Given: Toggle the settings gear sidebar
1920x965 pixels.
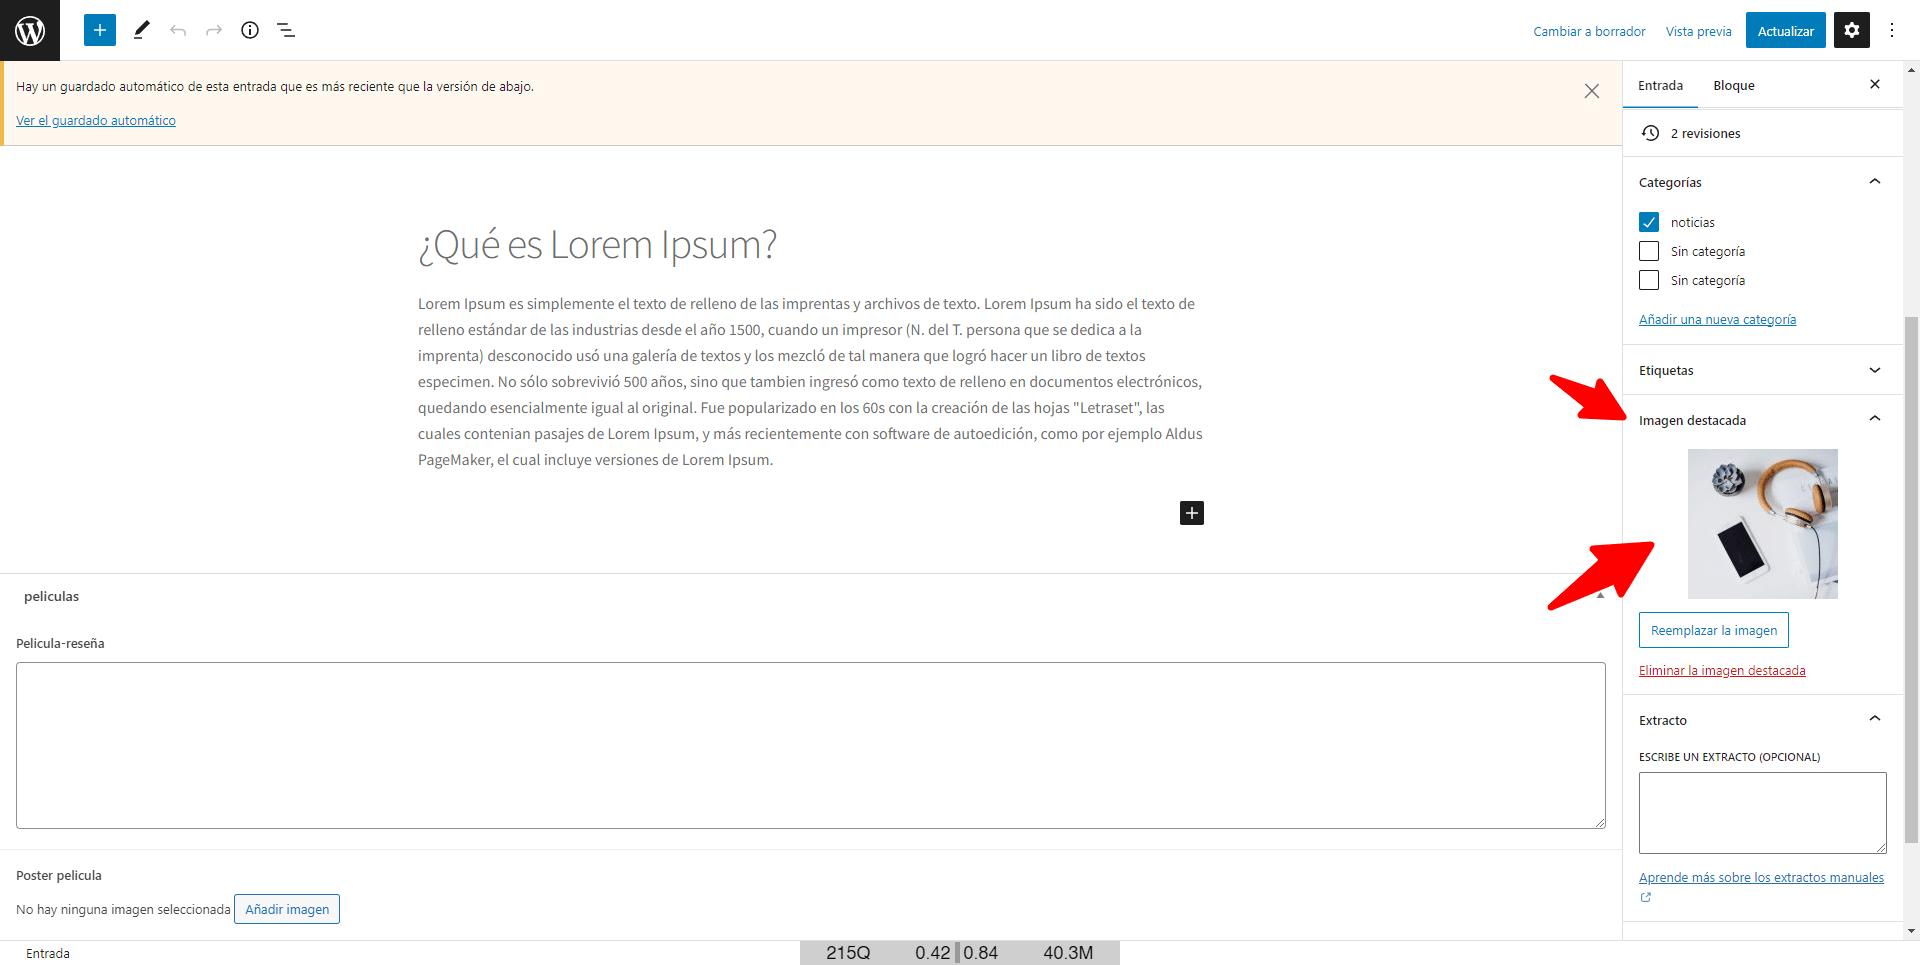Looking at the screenshot, I should click(1852, 30).
